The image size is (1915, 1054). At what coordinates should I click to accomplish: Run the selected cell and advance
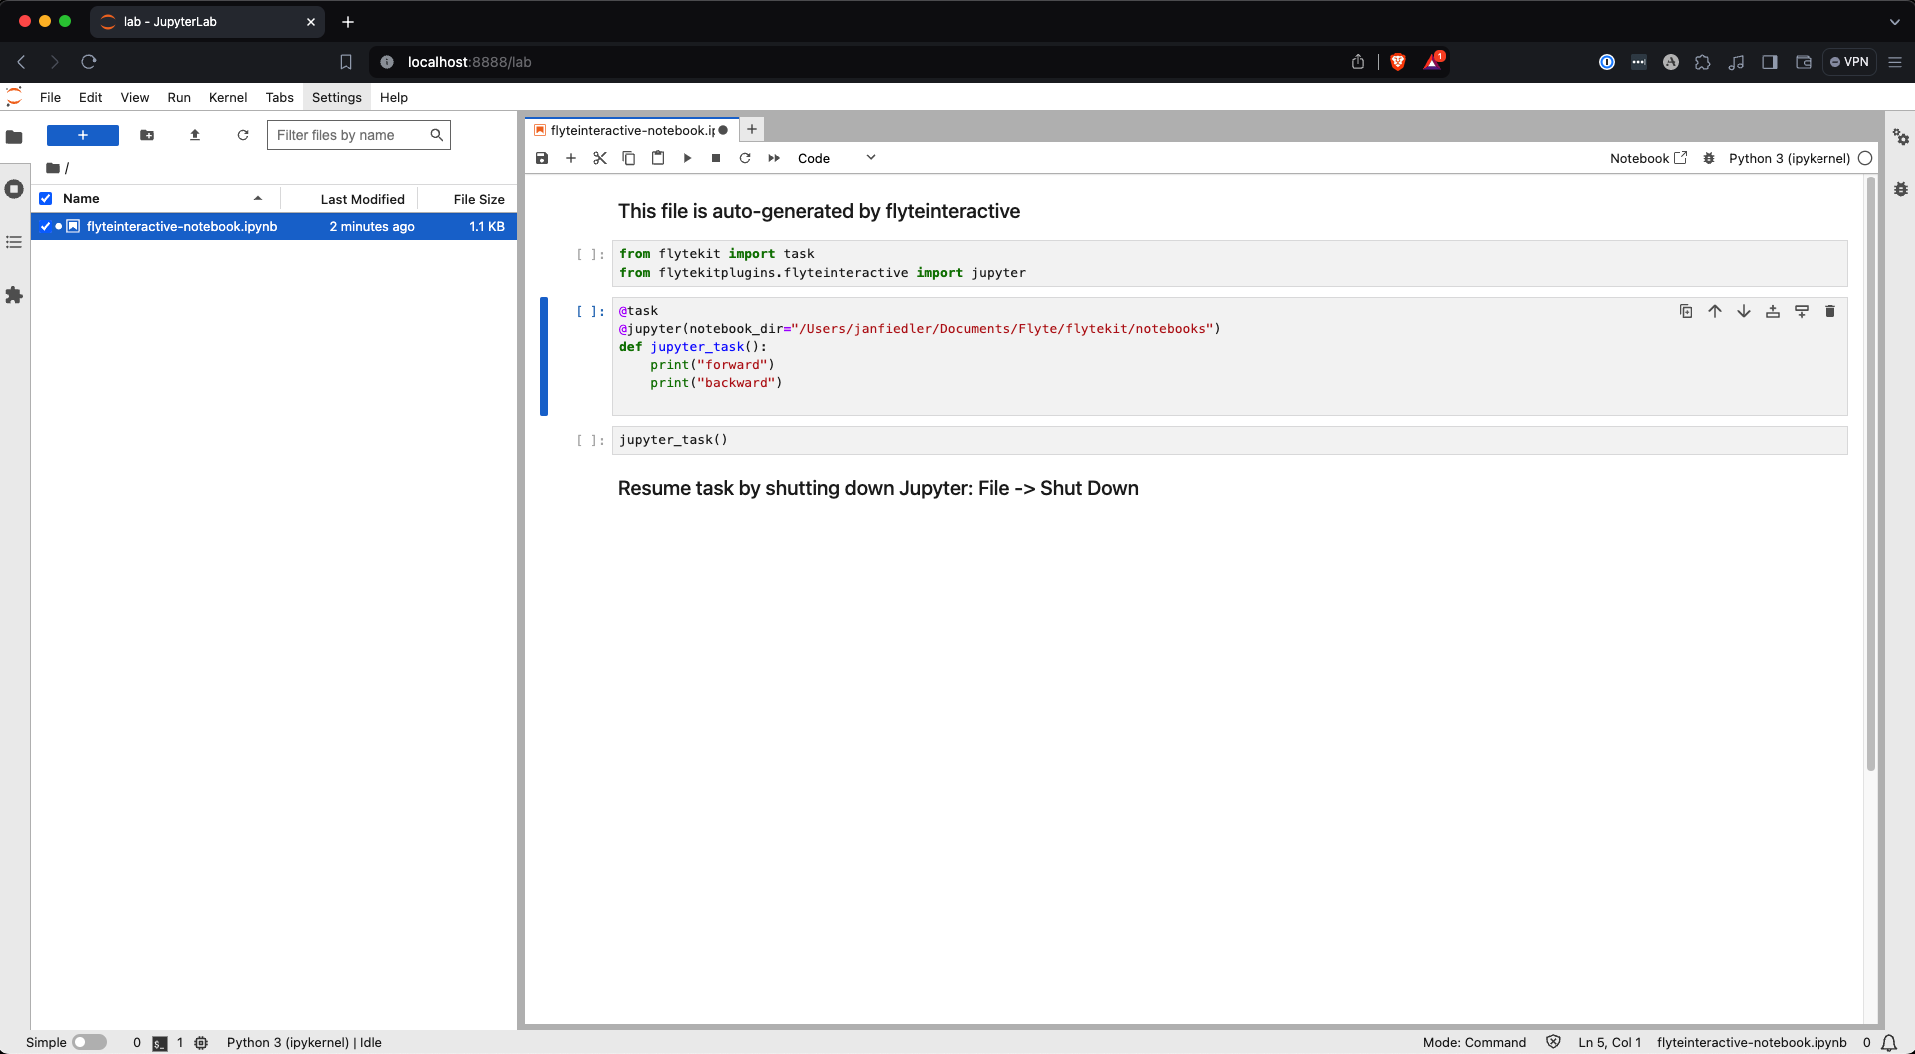687,158
